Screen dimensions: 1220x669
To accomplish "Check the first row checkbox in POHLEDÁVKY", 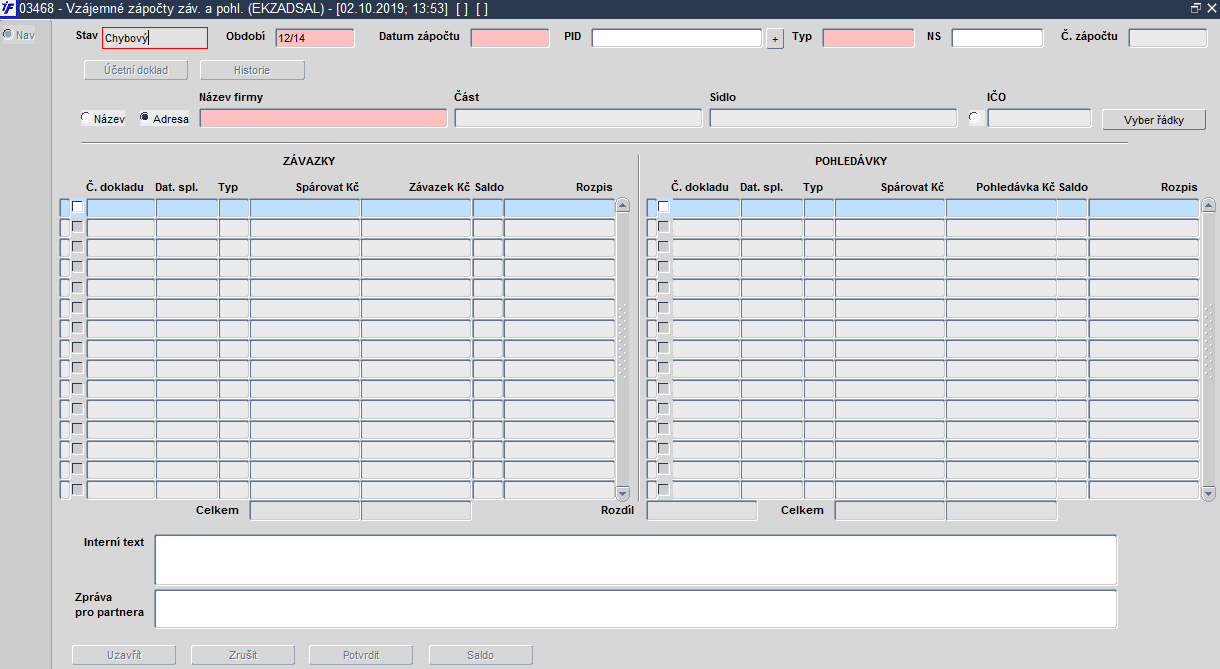I will [663, 207].
